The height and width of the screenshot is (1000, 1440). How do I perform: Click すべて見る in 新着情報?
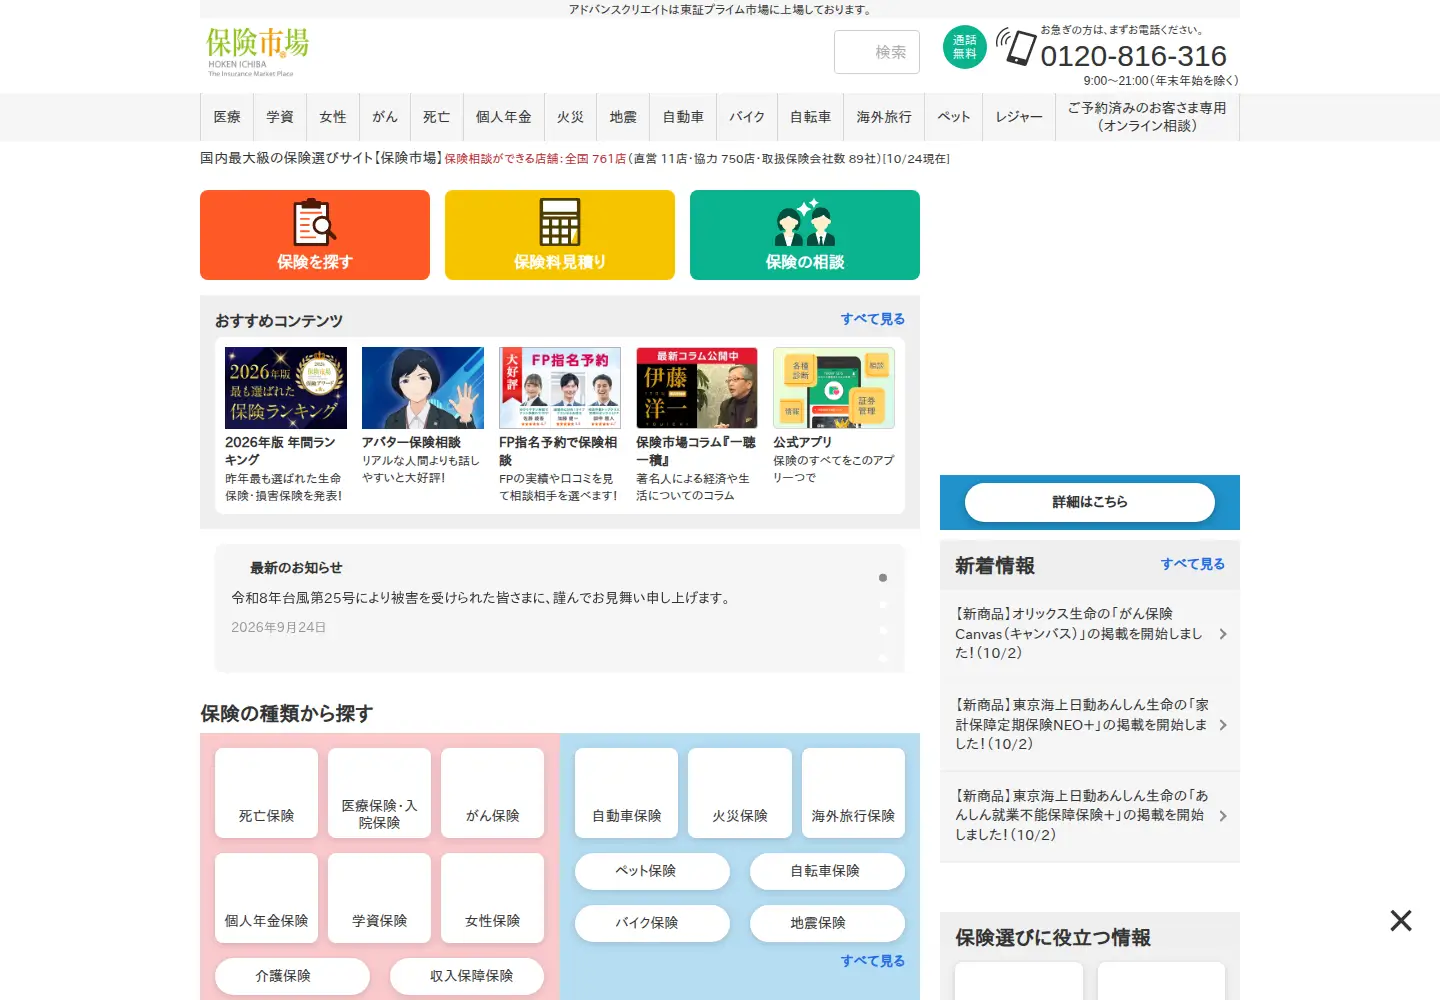click(x=1192, y=564)
